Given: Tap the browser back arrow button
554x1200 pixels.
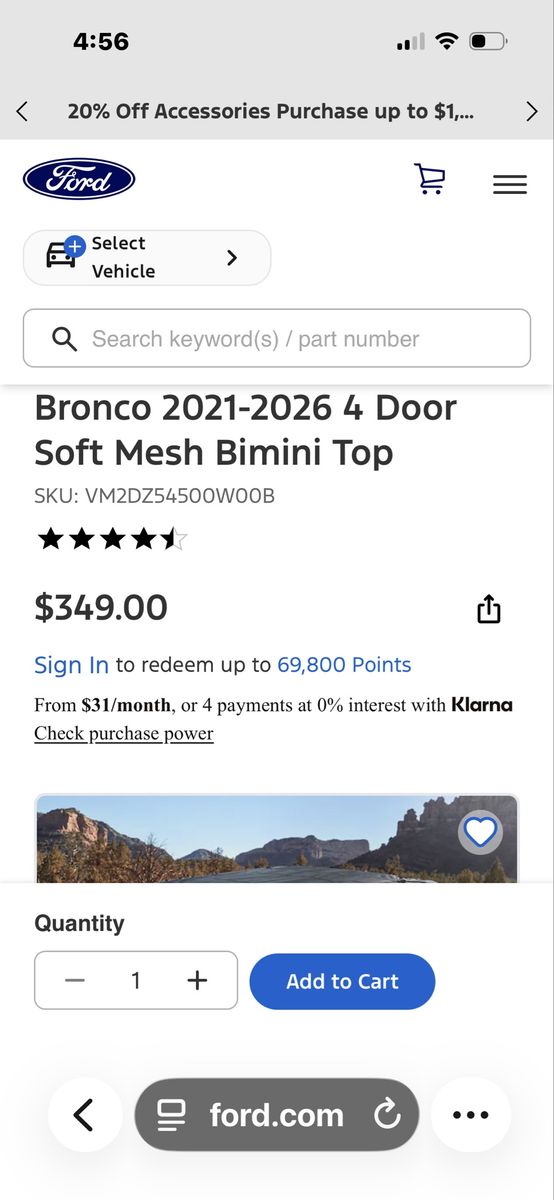Looking at the screenshot, I should click(85, 1115).
